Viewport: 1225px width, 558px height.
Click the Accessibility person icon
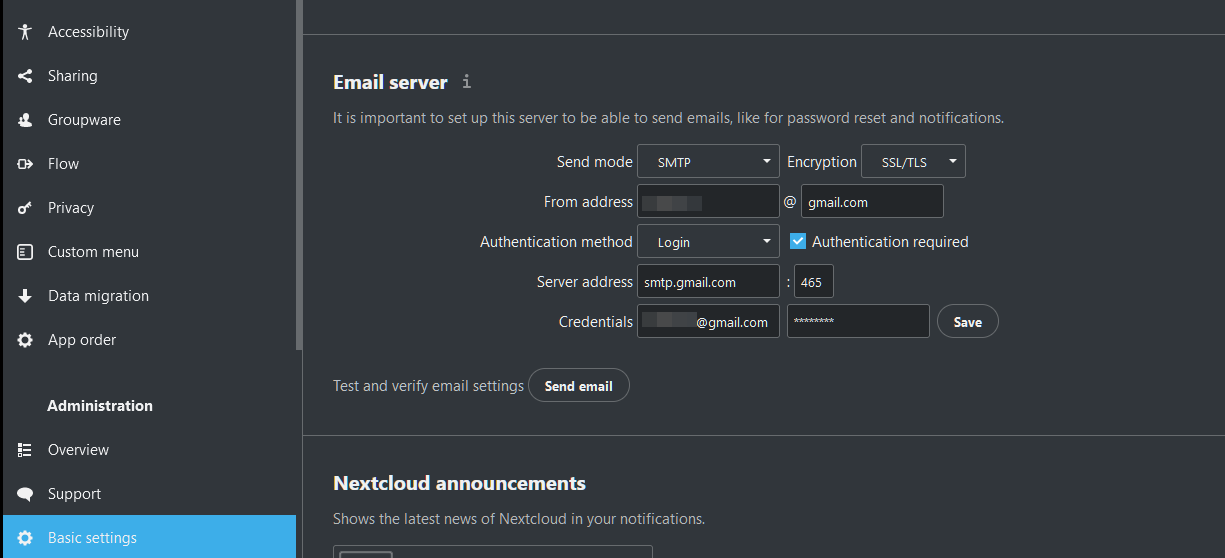pos(25,32)
